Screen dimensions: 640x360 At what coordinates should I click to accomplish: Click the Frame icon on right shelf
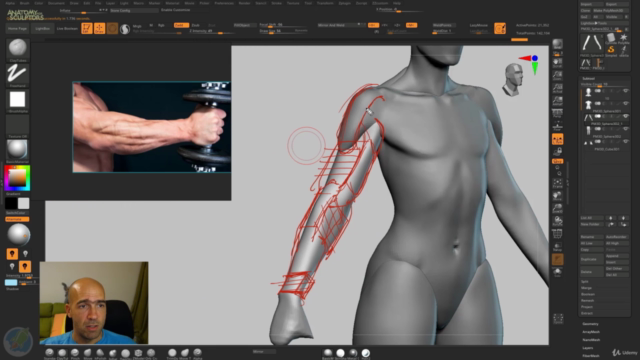pyautogui.click(x=557, y=183)
